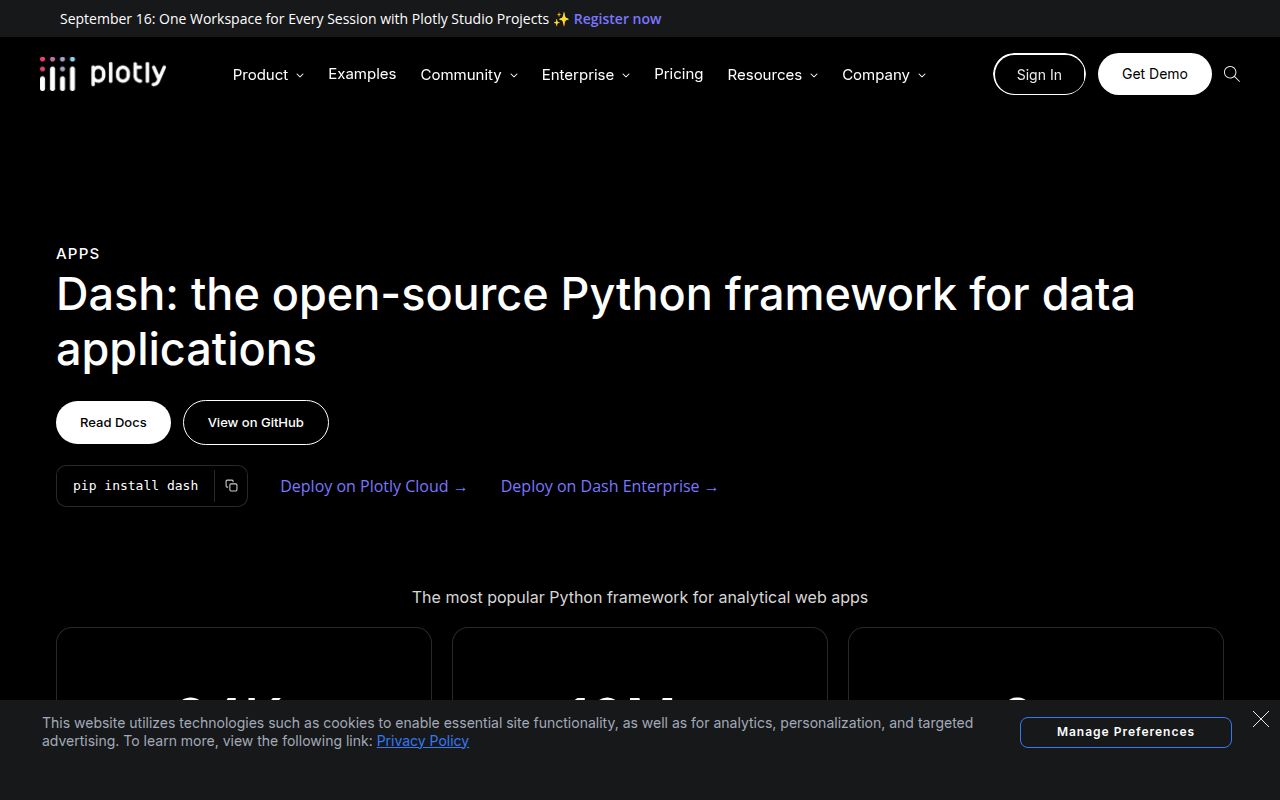Image resolution: width=1280 pixels, height=800 pixels.
Task: Click the pip install dash command text
Action: click(x=136, y=486)
